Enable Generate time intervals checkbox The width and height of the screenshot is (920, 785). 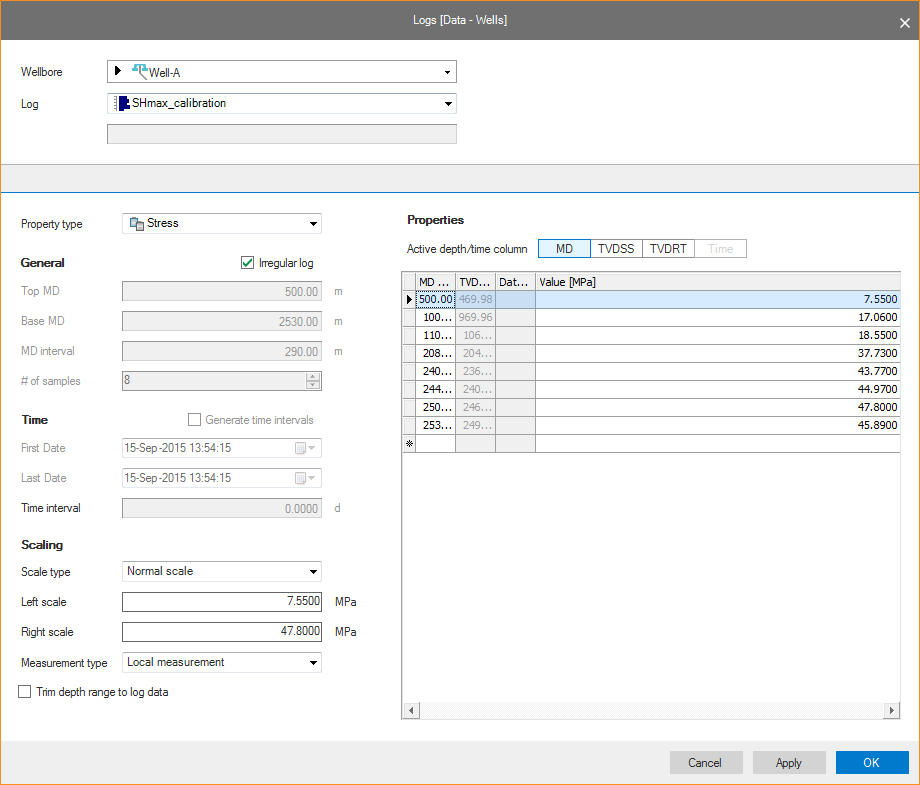click(x=195, y=420)
